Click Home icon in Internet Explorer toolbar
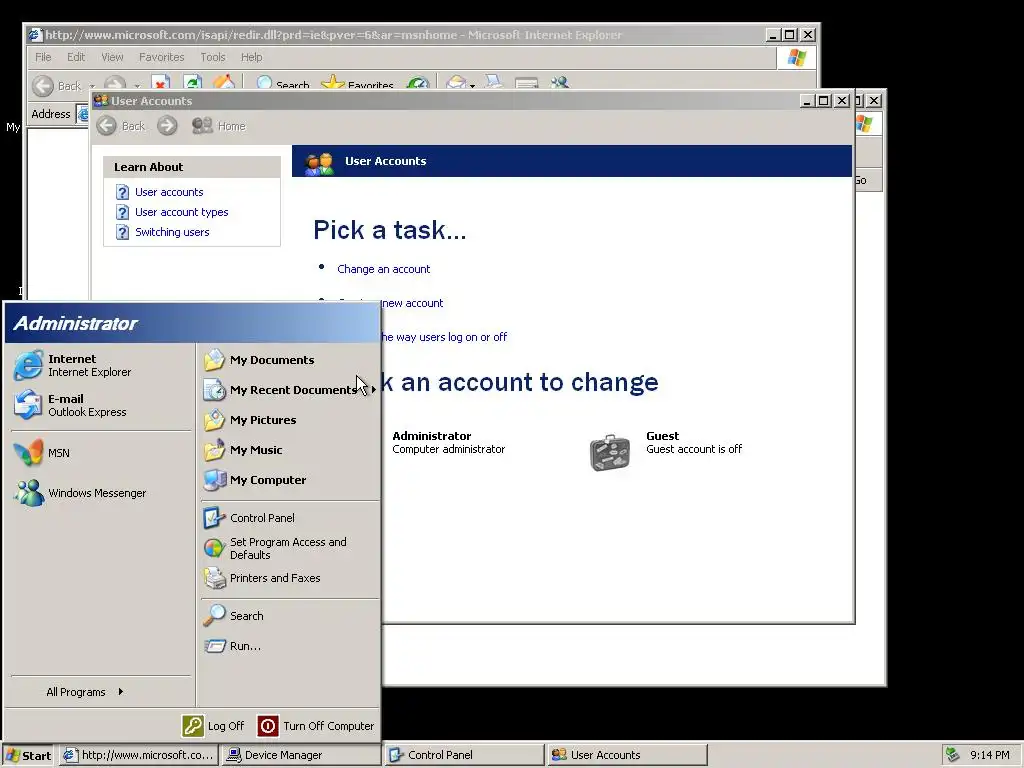Image resolution: width=1024 pixels, height=768 pixels. pos(224,82)
